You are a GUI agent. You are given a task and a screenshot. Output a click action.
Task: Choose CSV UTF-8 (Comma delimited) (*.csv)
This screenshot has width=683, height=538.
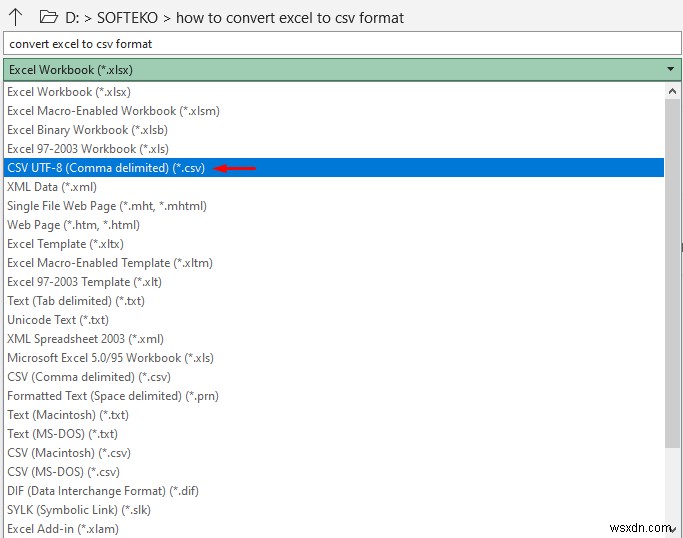[x=334, y=168]
